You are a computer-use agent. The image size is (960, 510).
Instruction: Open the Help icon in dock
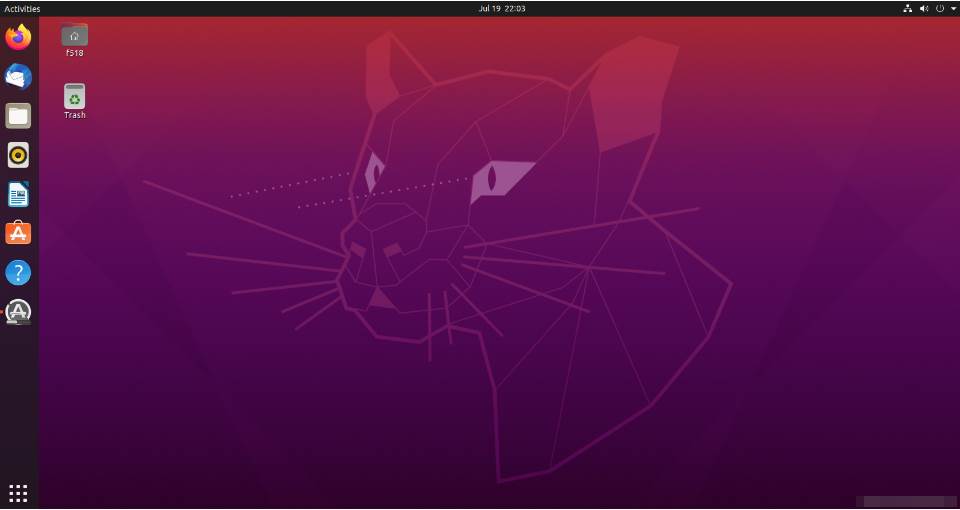(x=18, y=272)
